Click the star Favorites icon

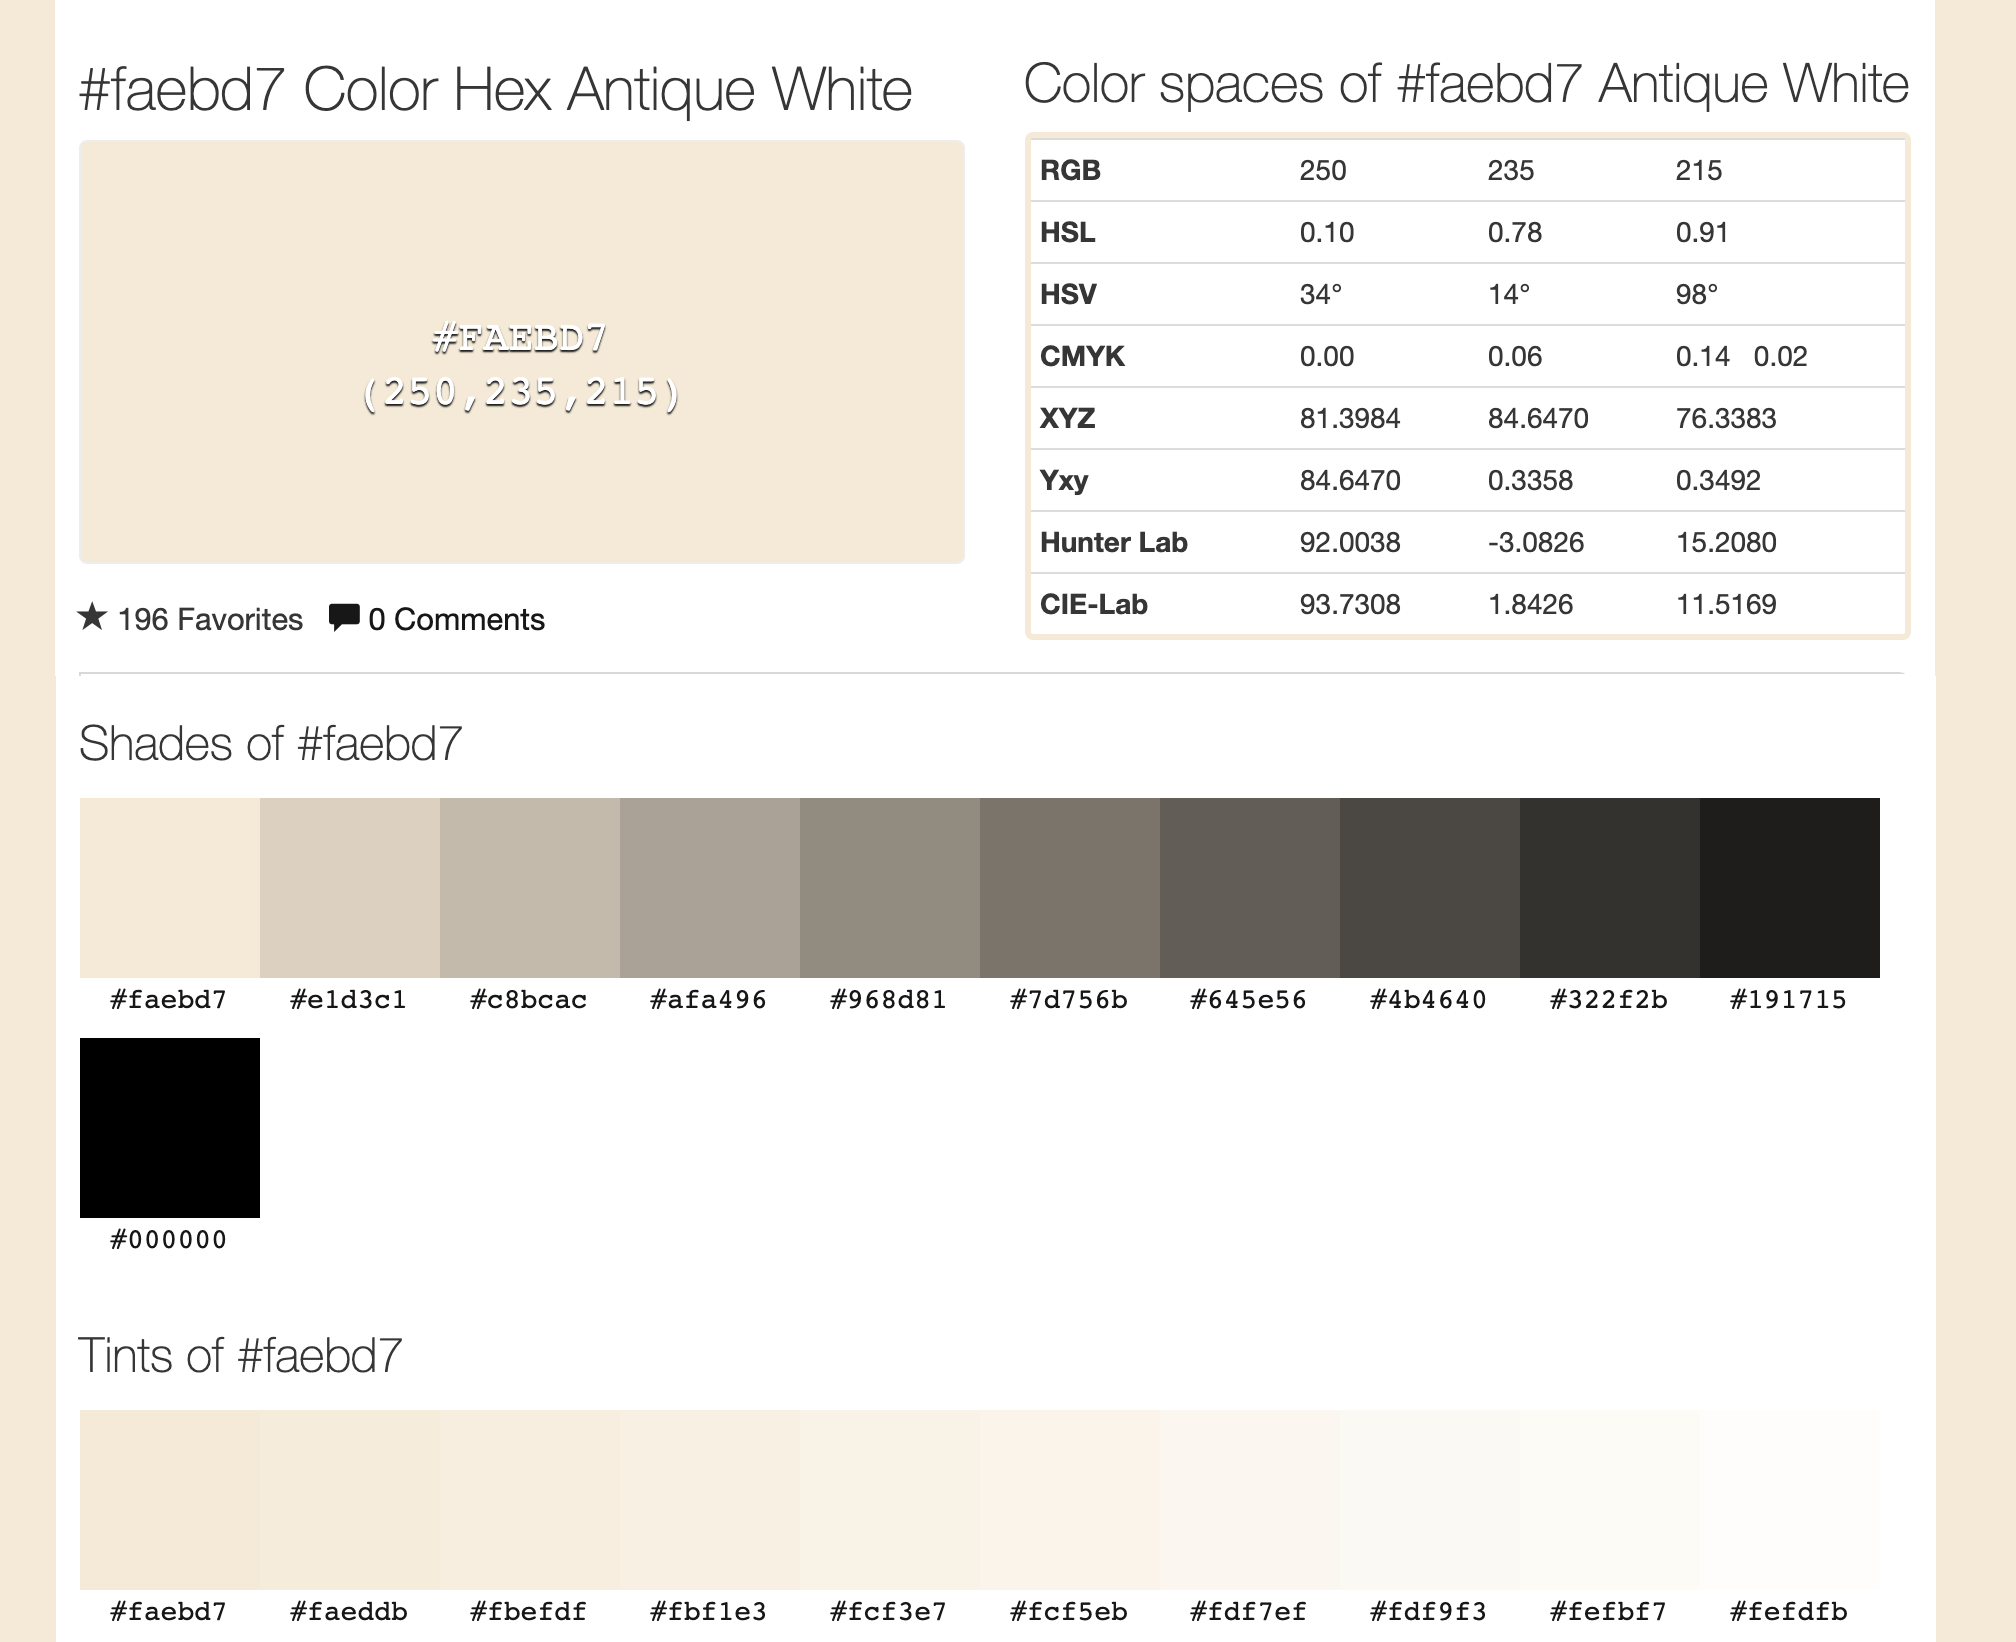coord(92,617)
